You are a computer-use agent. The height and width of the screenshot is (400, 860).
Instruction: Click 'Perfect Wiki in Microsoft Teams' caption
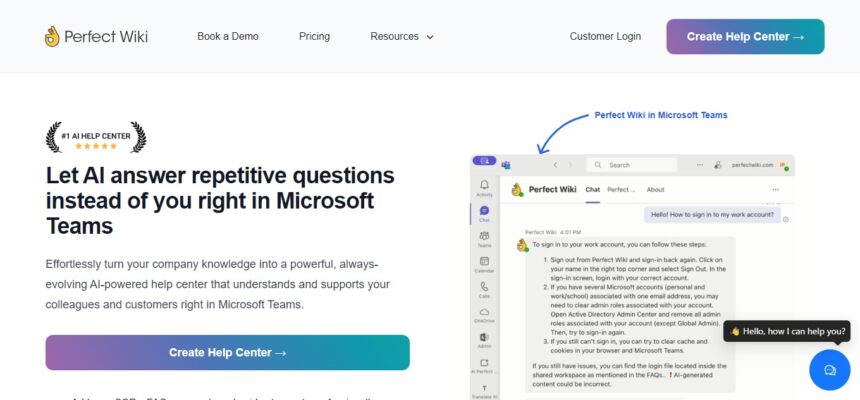[661, 115]
